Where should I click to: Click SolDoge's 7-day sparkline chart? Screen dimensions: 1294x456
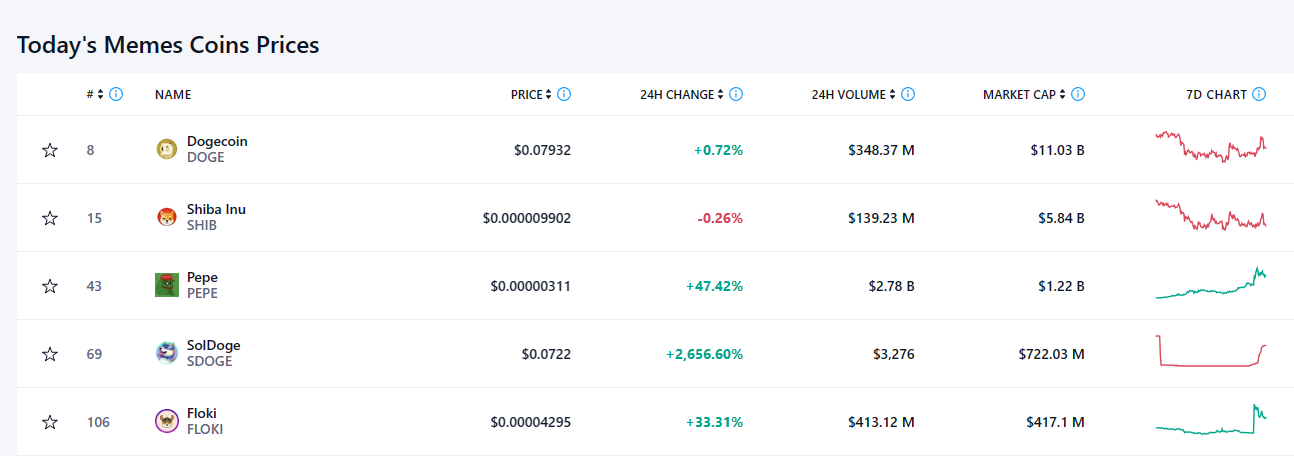1210,352
